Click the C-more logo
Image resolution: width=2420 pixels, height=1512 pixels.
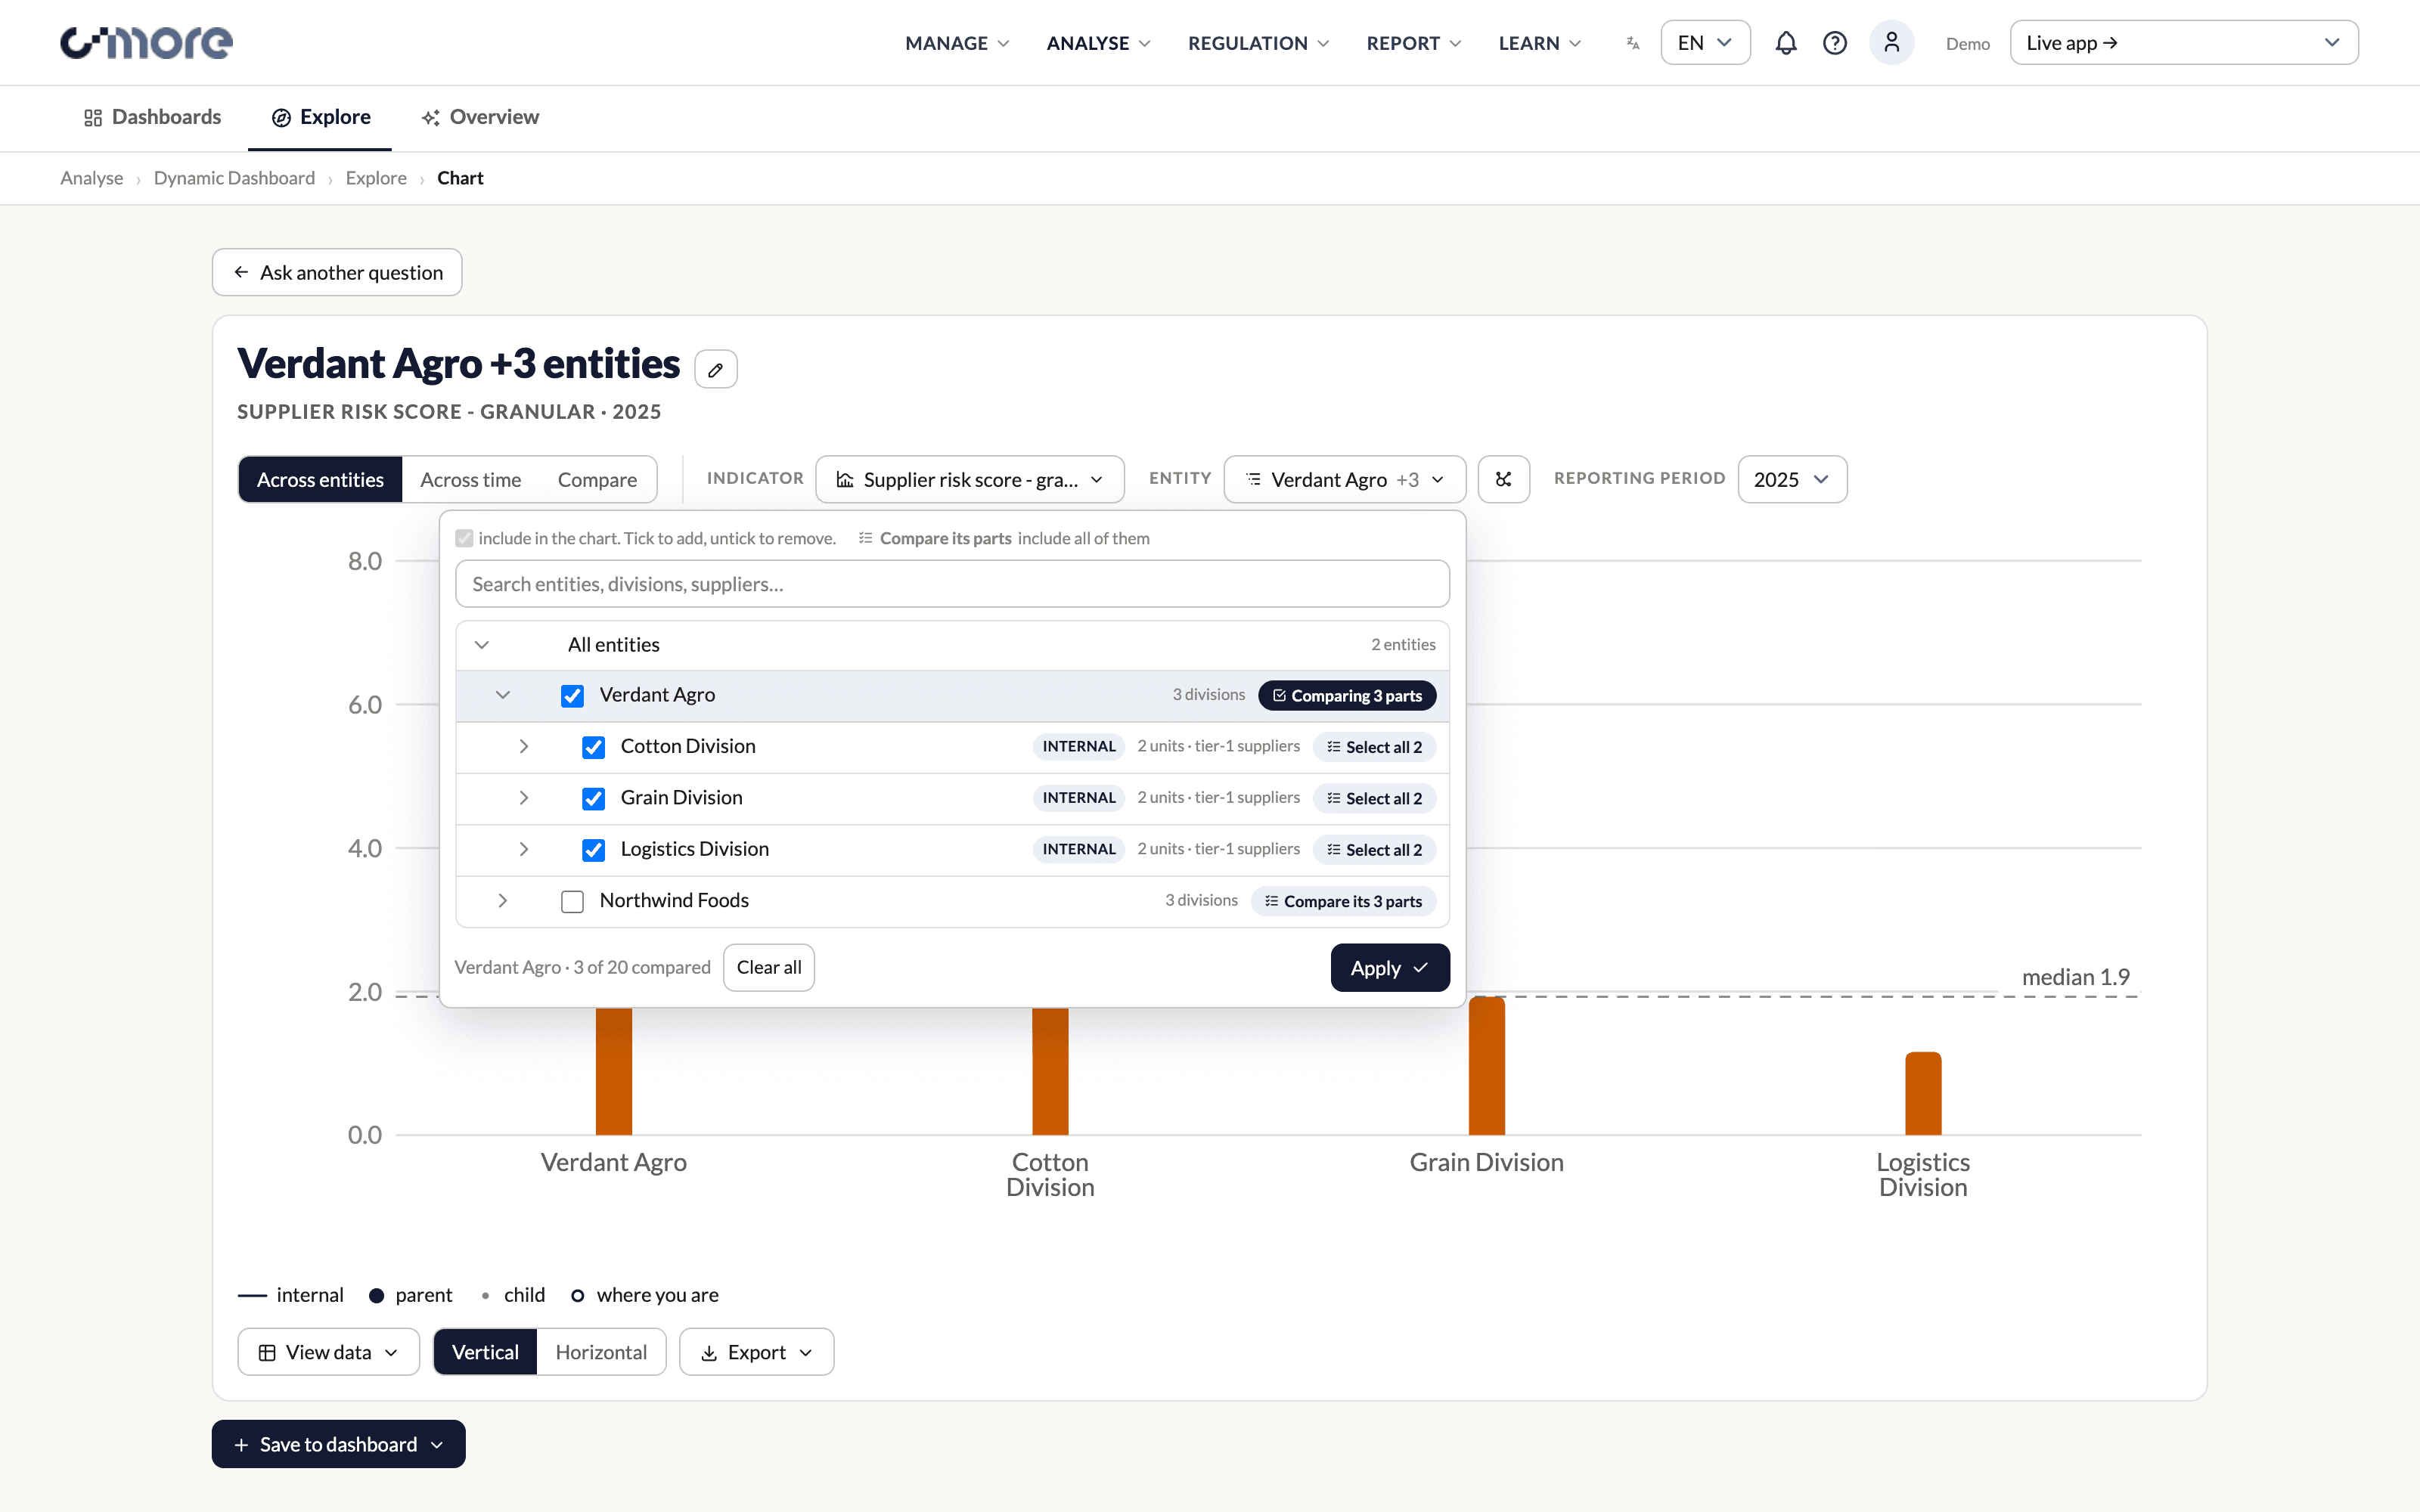pos(146,42)
